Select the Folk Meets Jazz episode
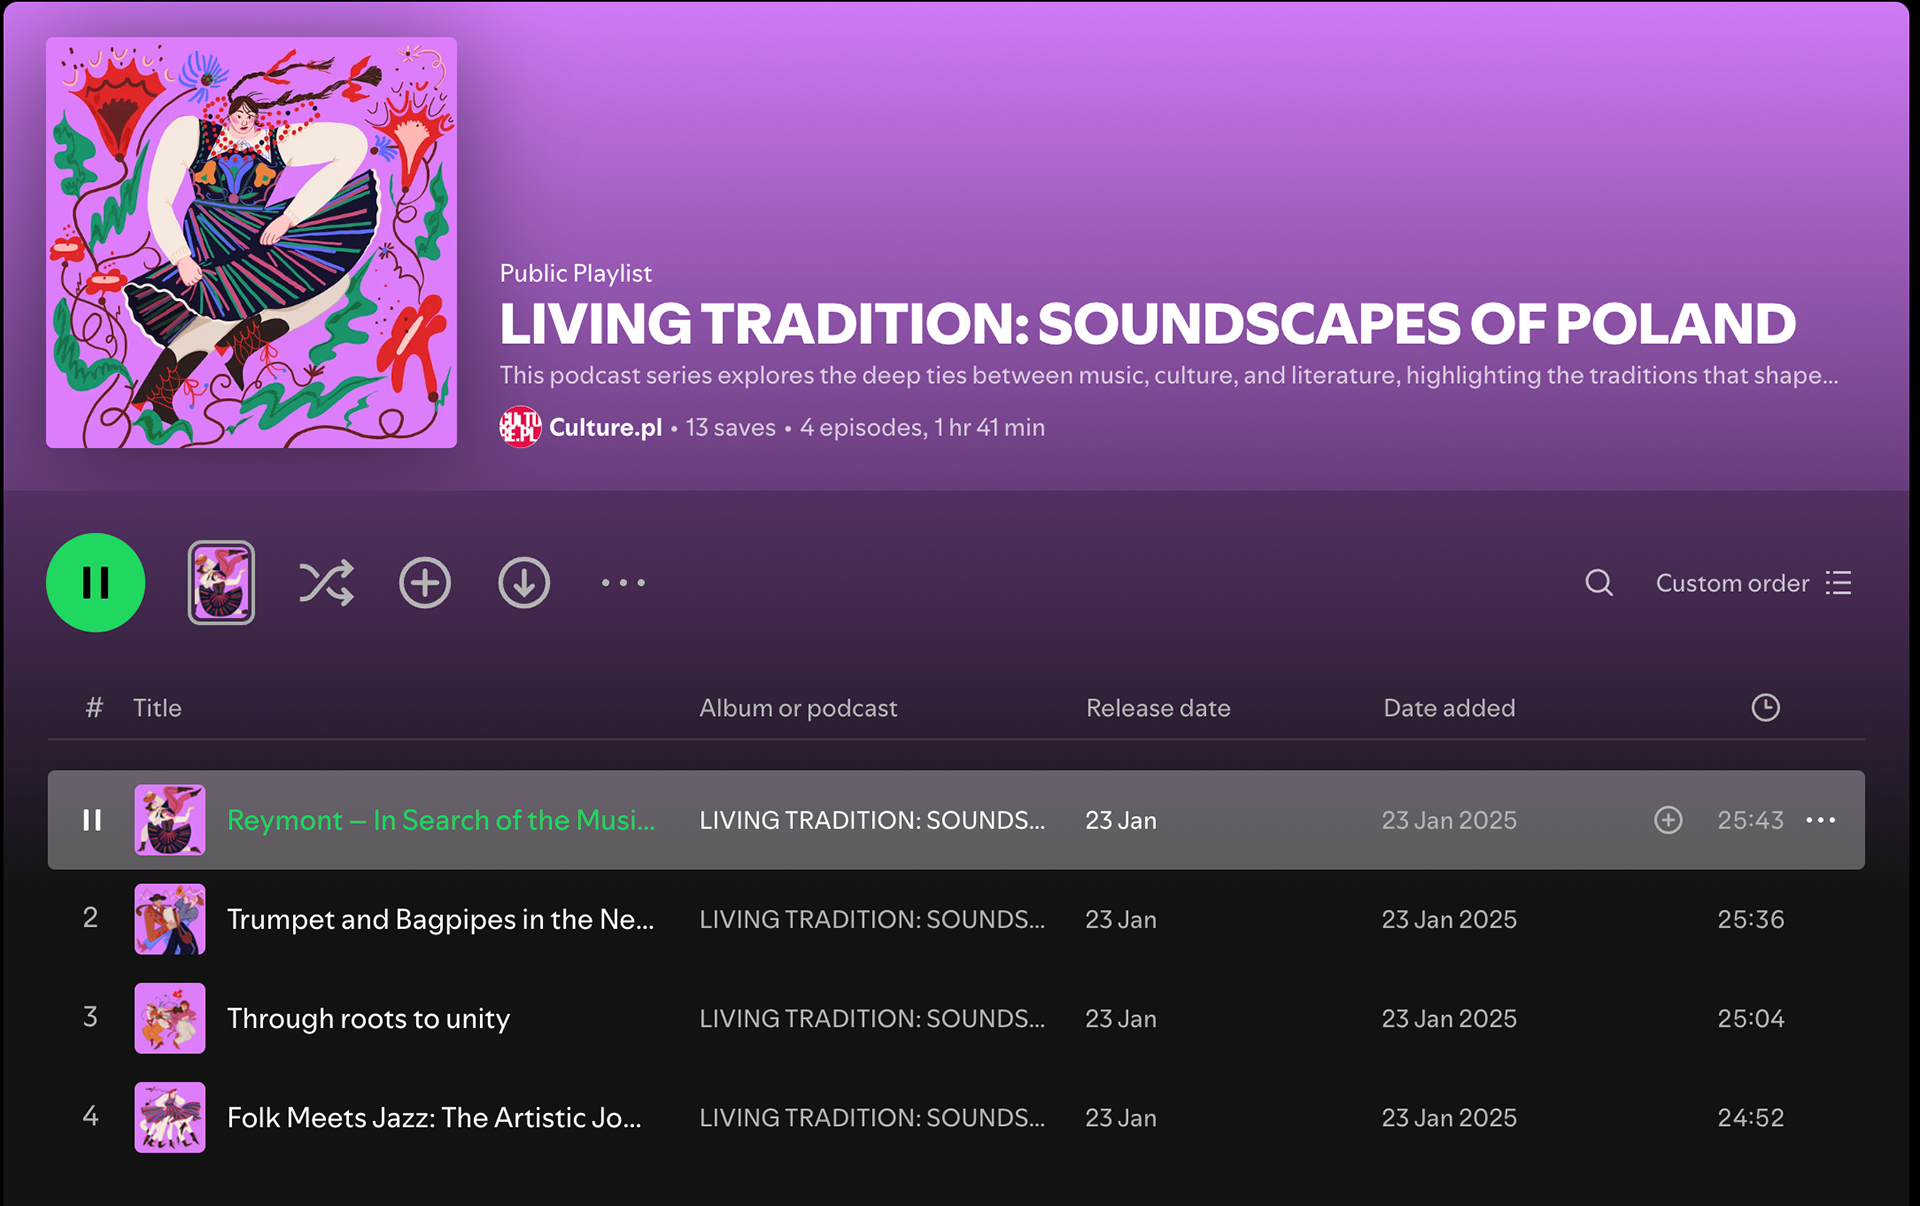Image resolution: width=1920 pixels, height=1206 pixels. 434,1117
